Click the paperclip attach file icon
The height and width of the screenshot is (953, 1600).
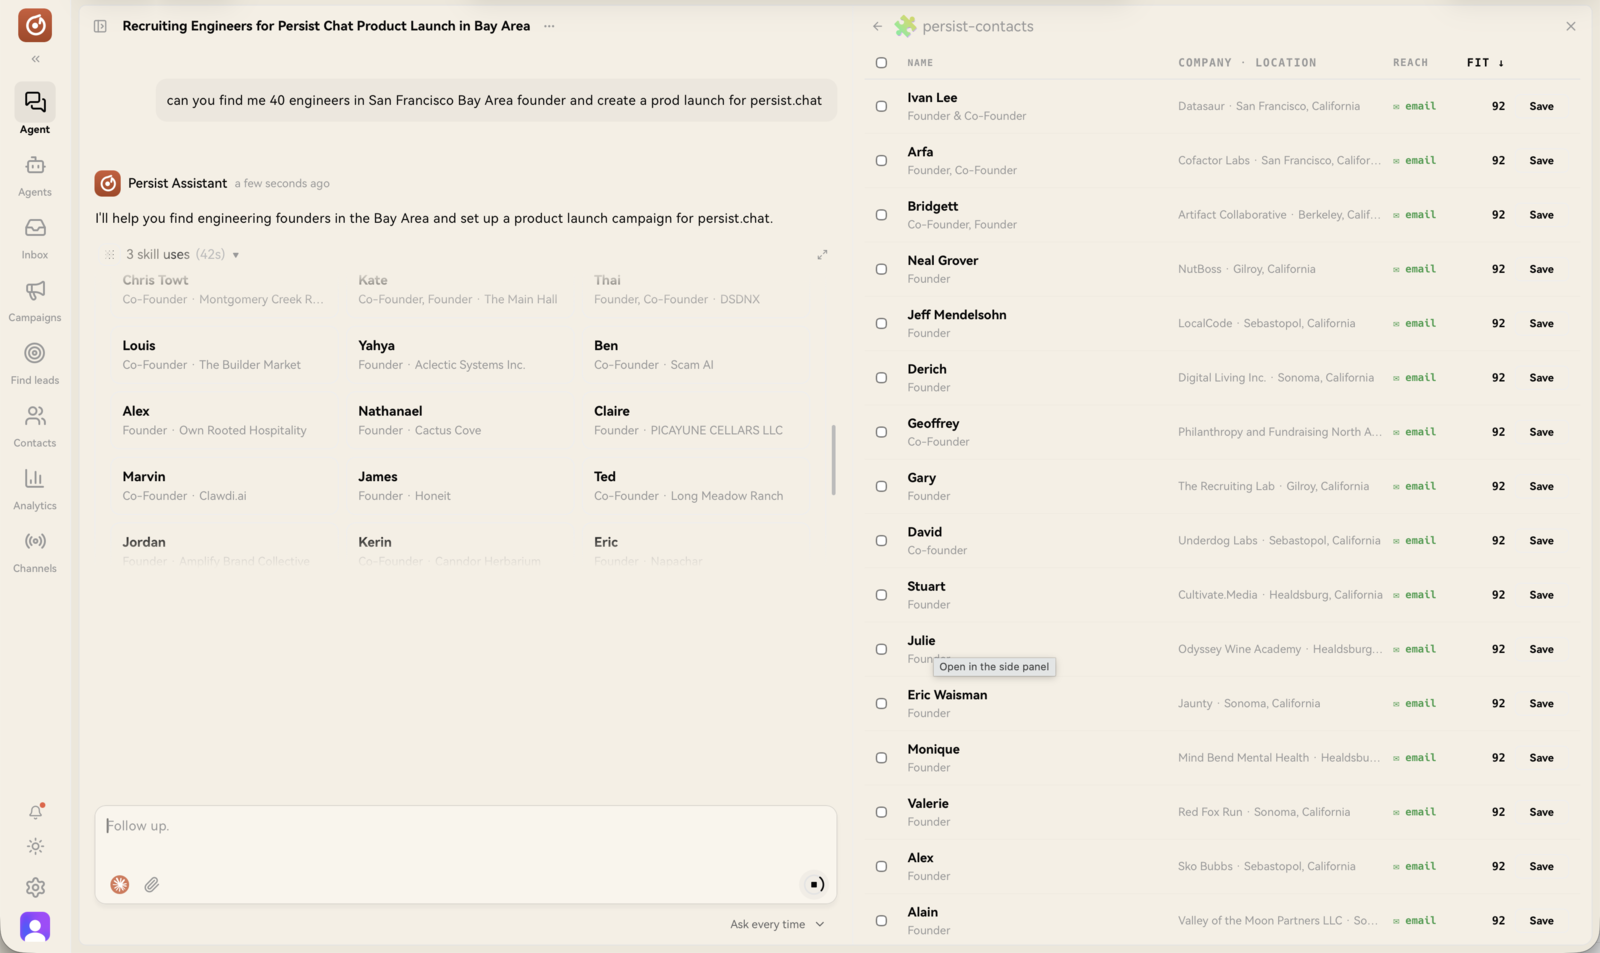152,885
